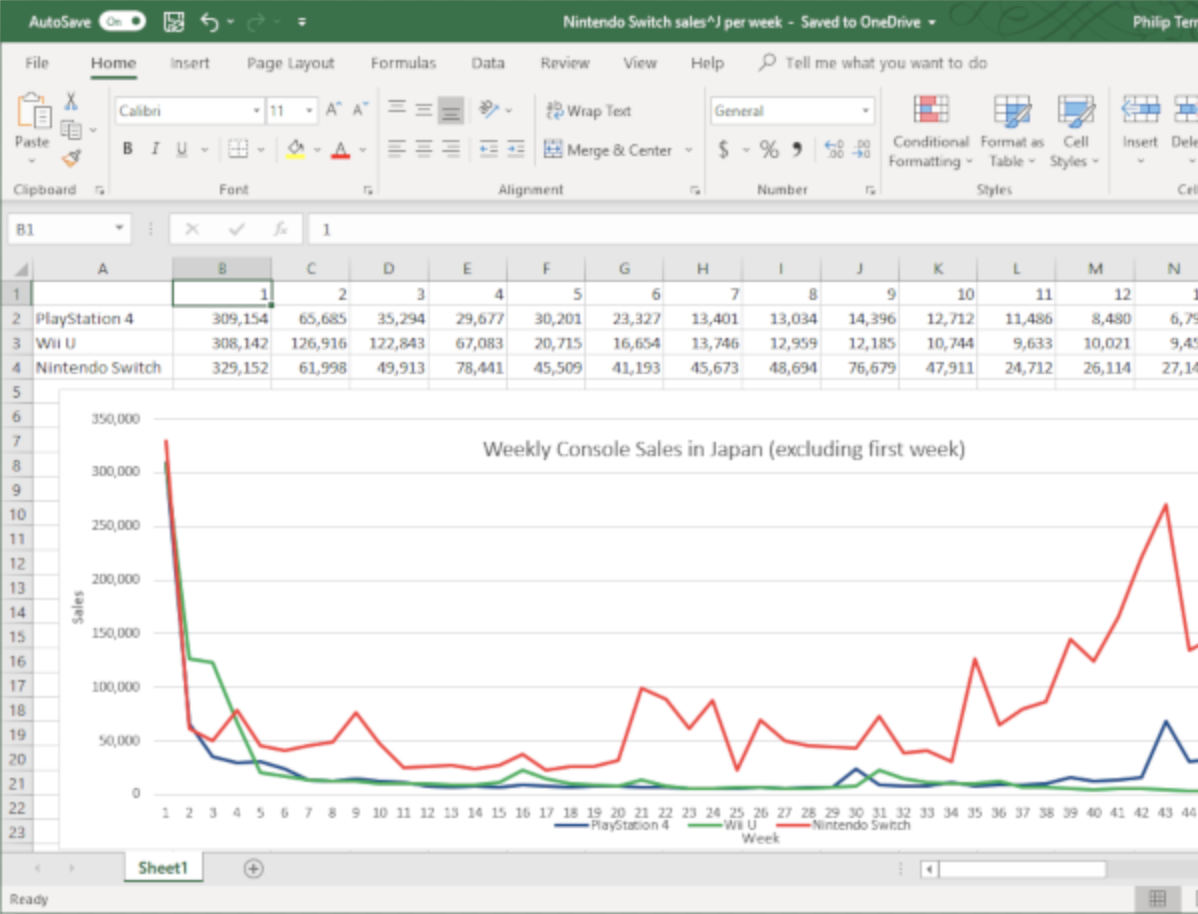The image size is (1198, 914).
Task: Increase decimal places
Action: coord(834,149)
